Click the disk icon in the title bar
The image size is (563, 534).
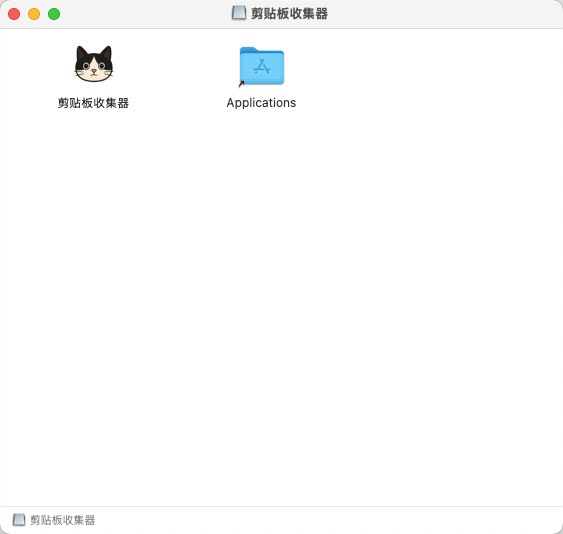(239, 14)
